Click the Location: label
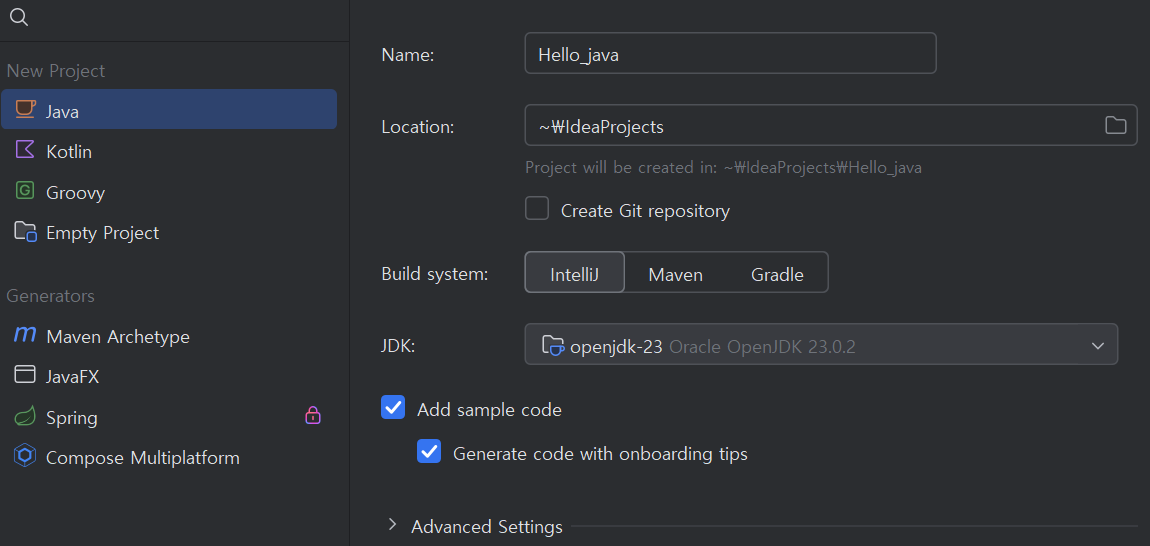The height and width of the screenshot is (546, 1150). (x=418, y=126)
